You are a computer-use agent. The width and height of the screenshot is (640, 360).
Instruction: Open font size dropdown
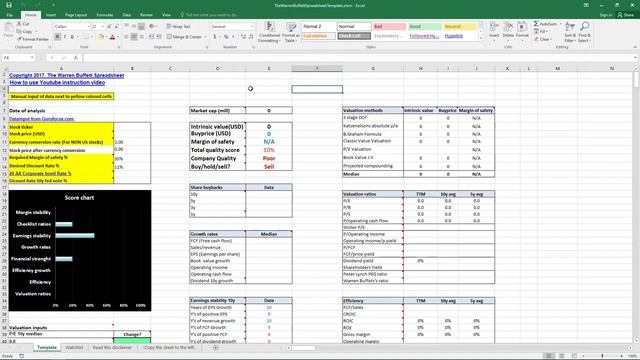pos(102,27)
